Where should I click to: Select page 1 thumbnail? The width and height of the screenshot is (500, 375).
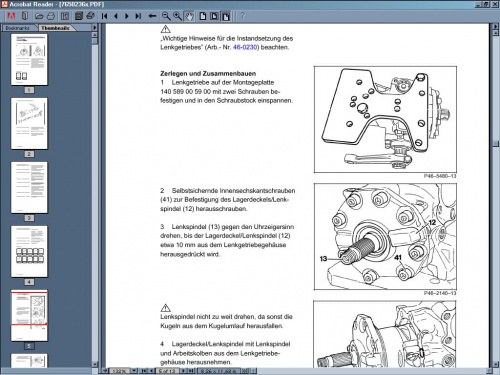point(29,60)
